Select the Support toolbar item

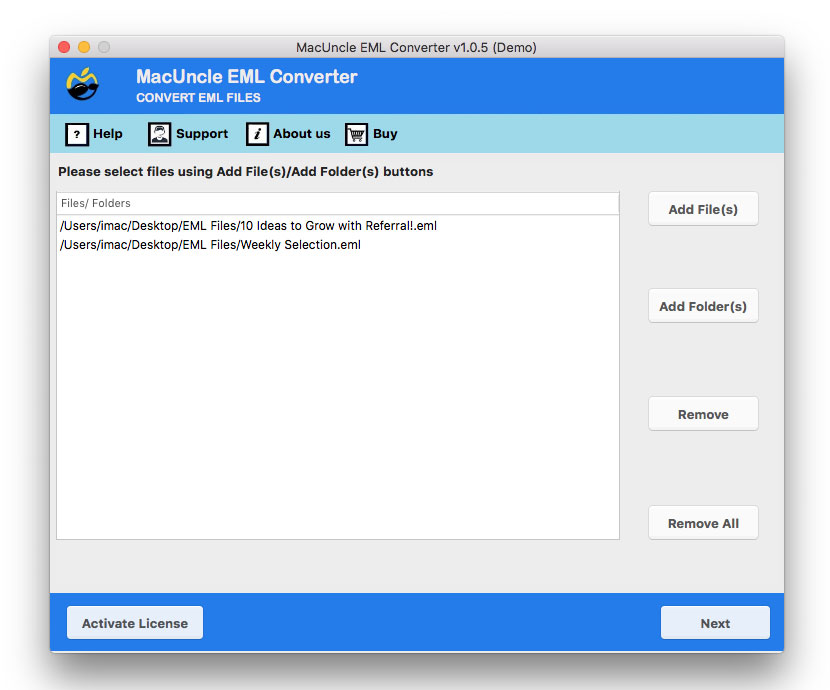(202, 134)
